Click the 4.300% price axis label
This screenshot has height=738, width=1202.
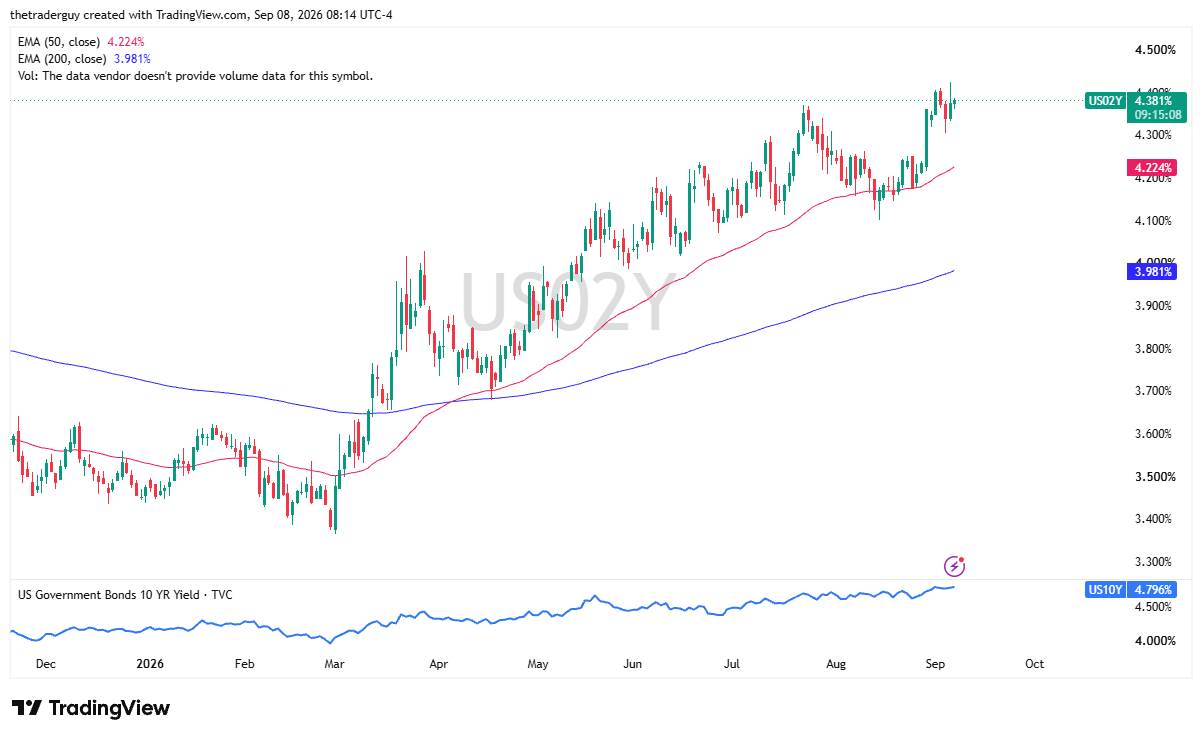1154,135
